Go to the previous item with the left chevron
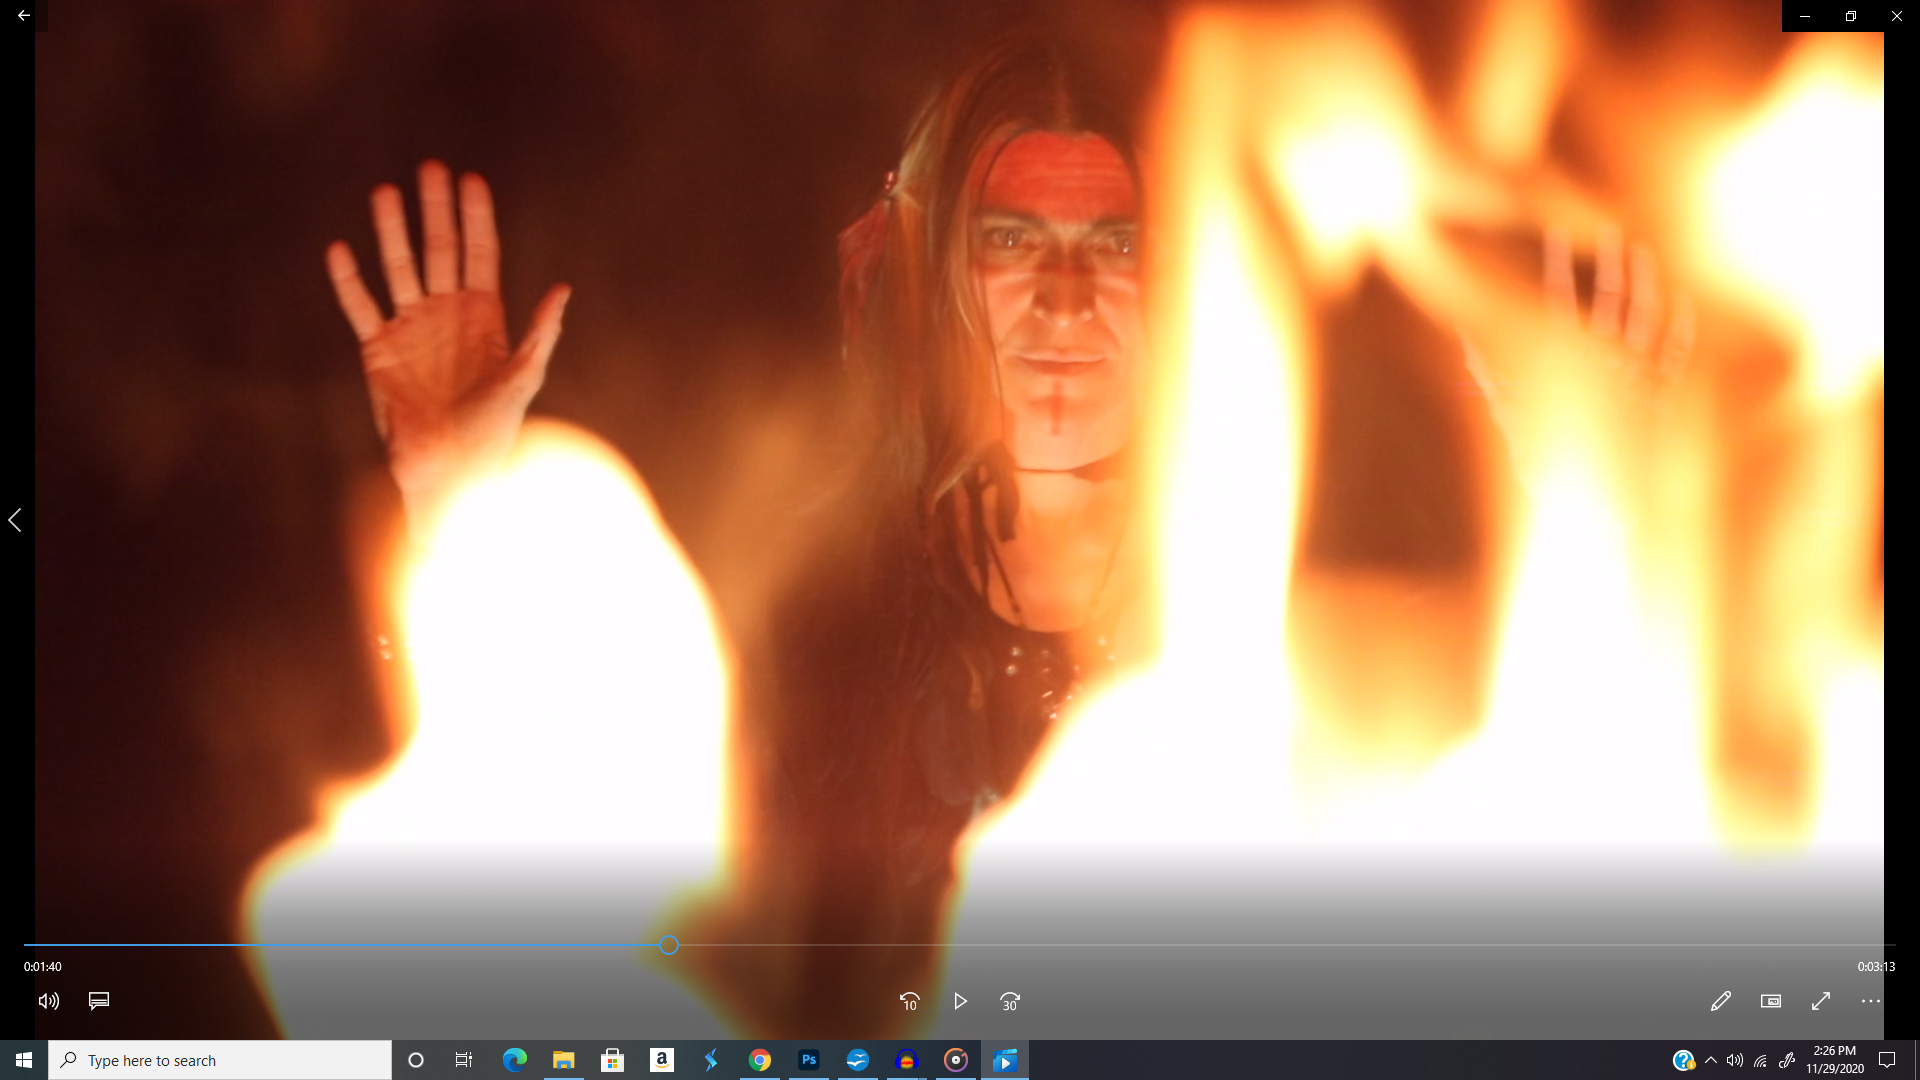This screenshot has width=1920, height=1080. [15, 520]
